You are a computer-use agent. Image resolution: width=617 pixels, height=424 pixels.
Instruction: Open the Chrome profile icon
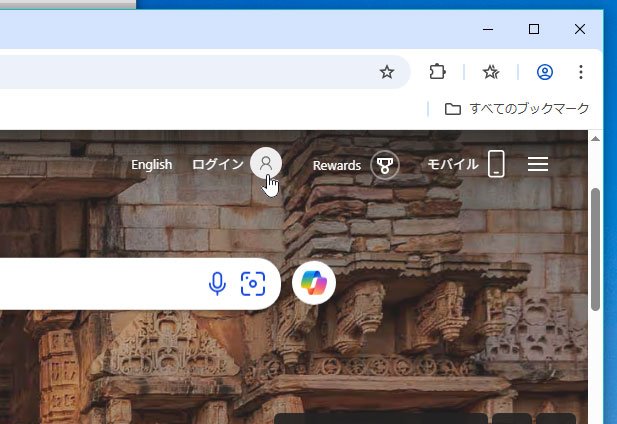tap(545, 72)
